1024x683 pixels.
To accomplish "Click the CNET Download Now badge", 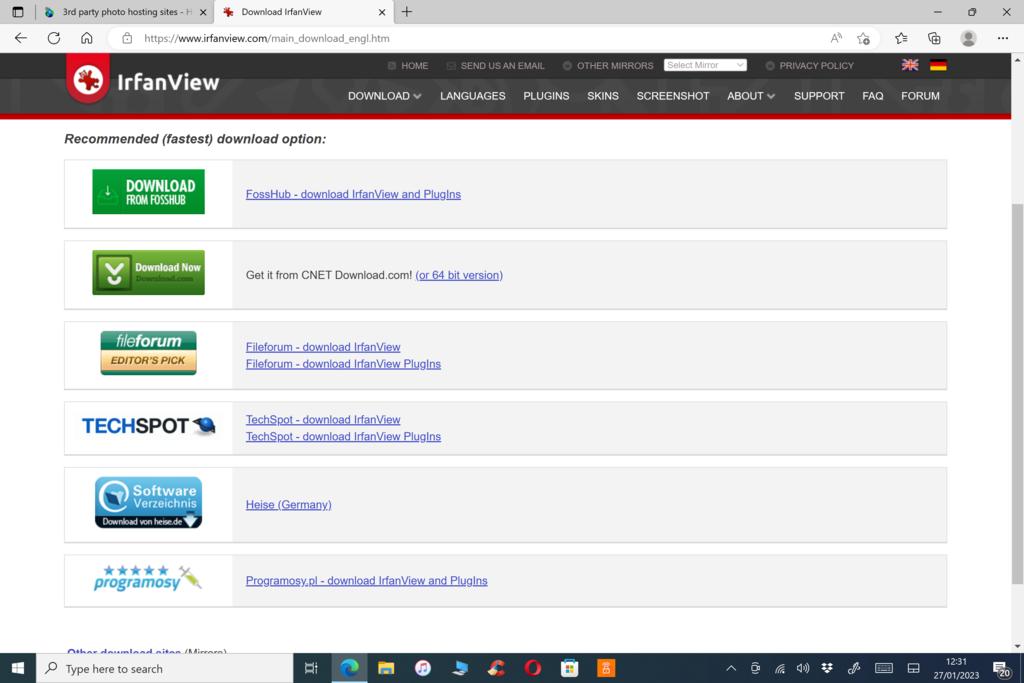I will 148,272.
